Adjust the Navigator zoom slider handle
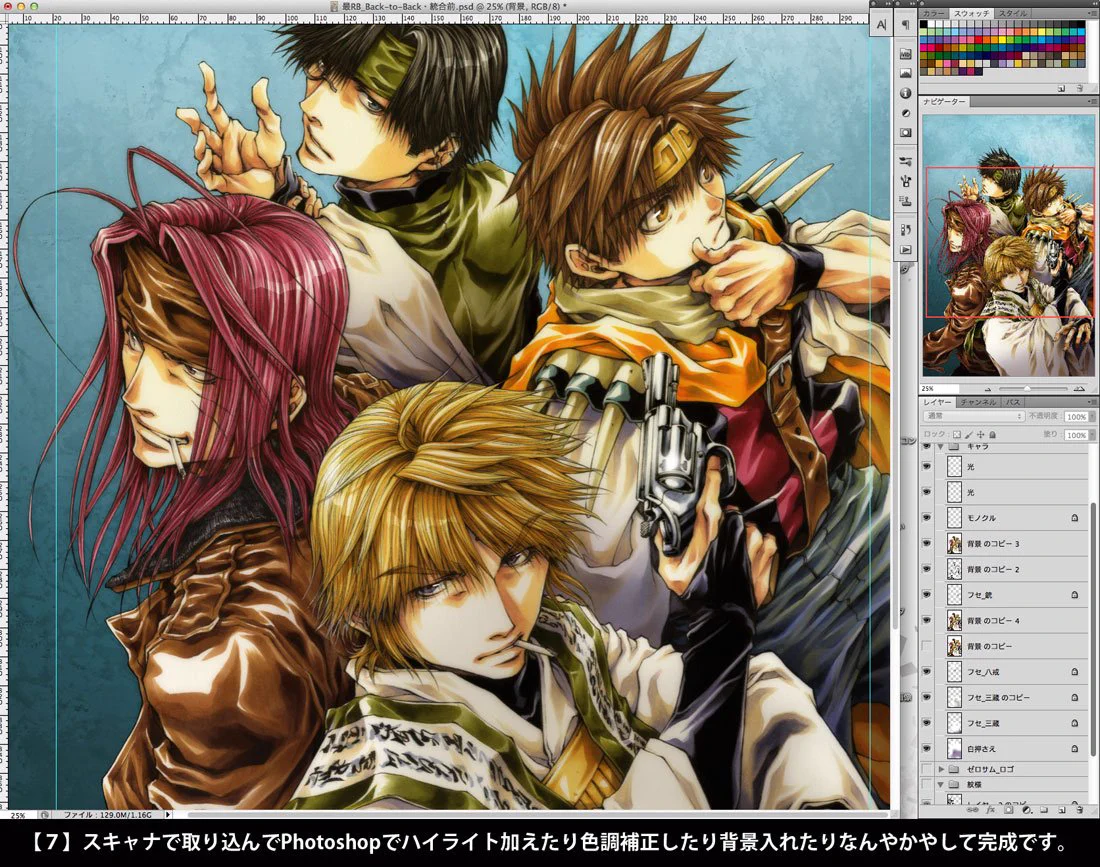This screenshot has width=1100, height=867. [x=1026, y=389]
